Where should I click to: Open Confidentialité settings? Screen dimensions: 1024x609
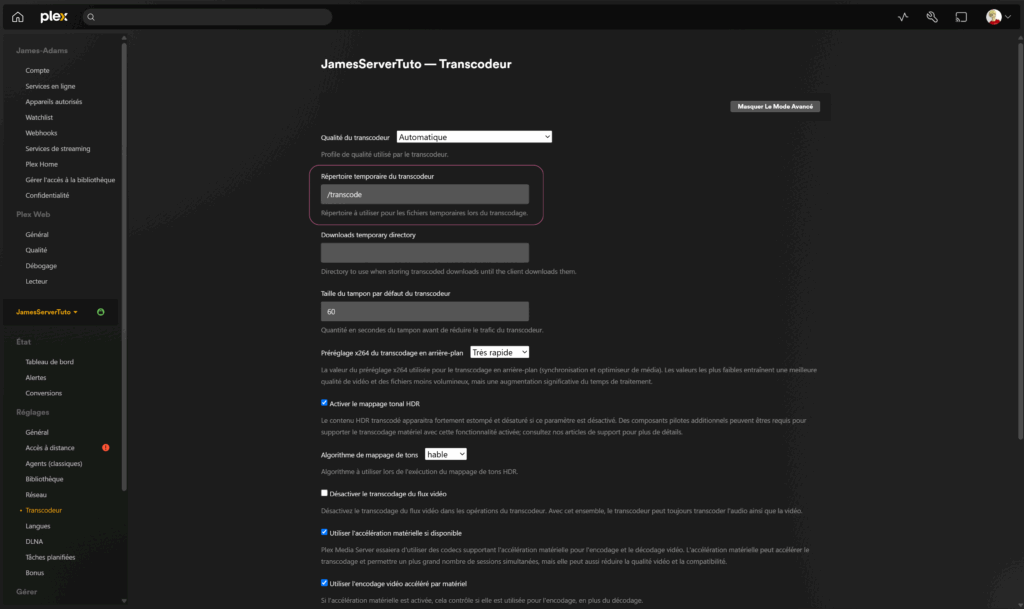pos(47,196)
